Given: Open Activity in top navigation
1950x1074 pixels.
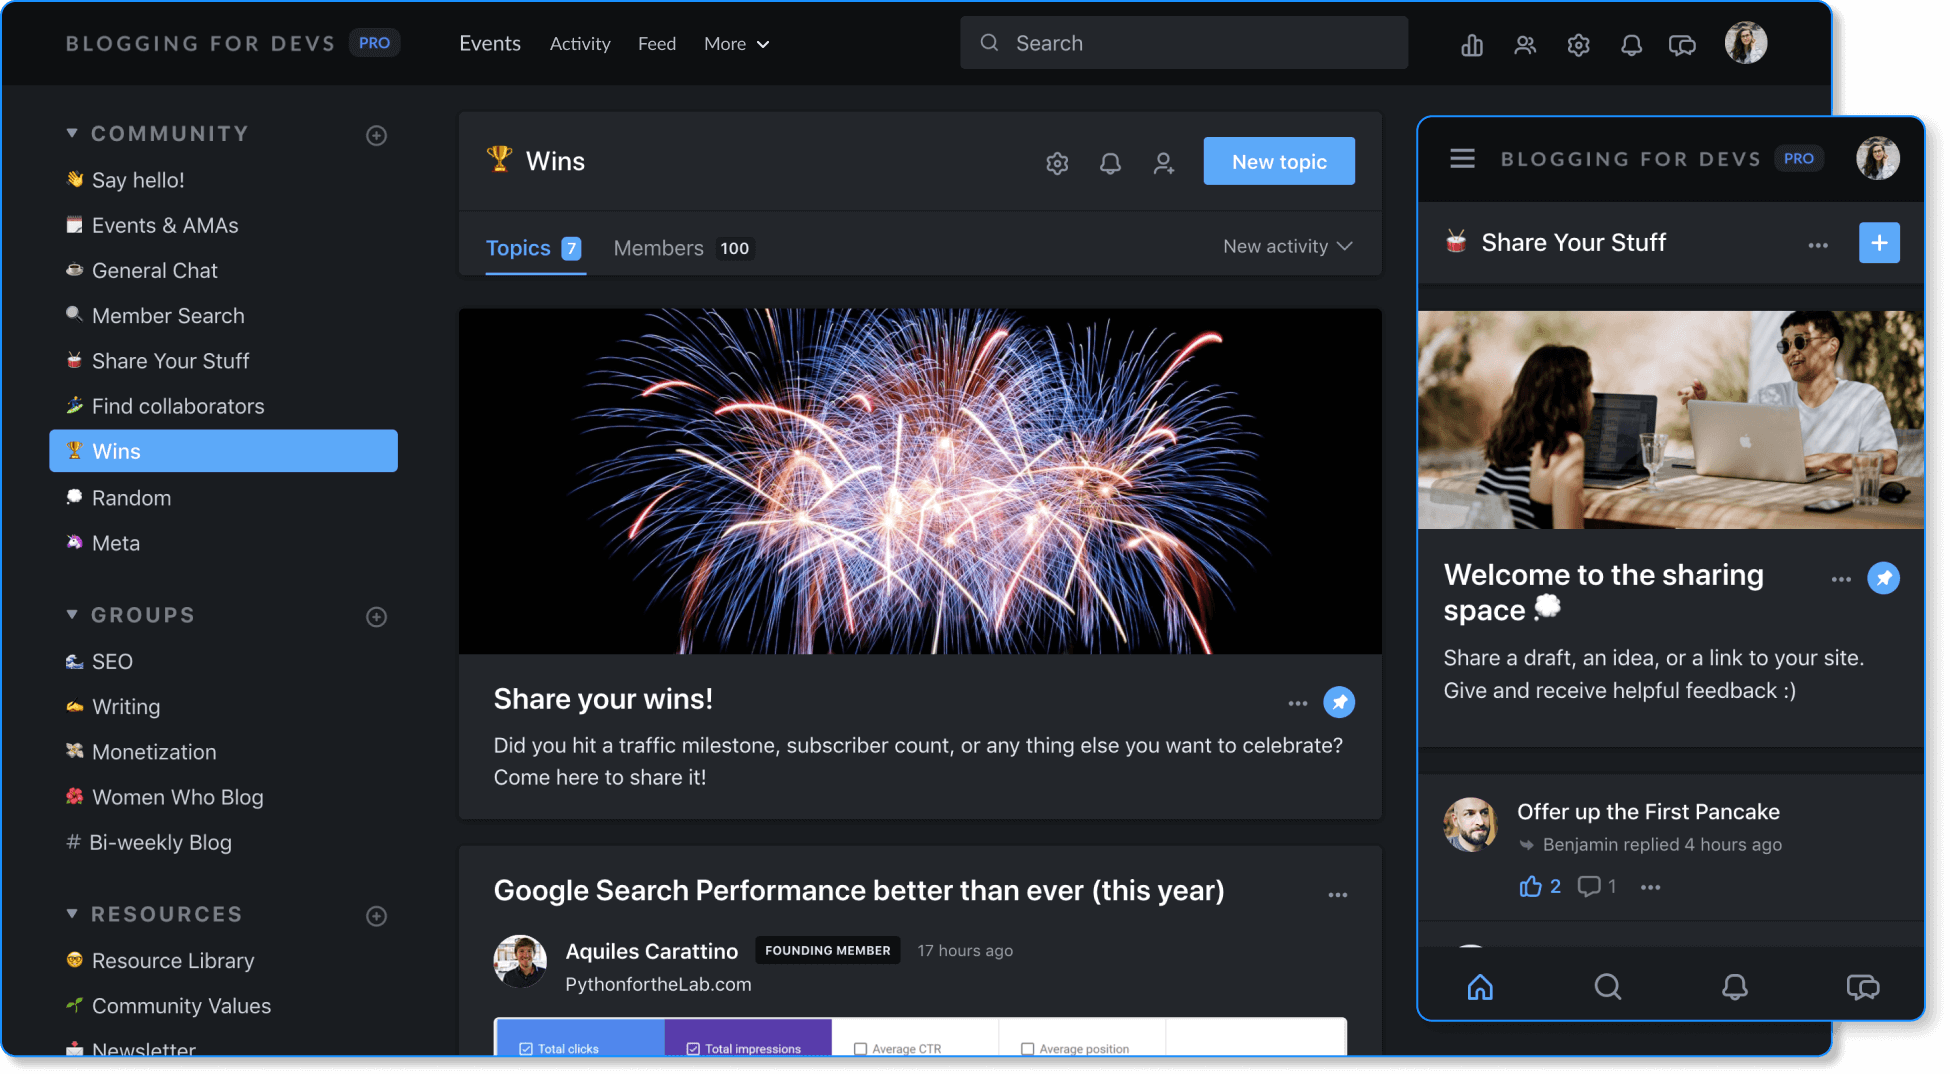Looking at the screenshot, I should 580,44.
